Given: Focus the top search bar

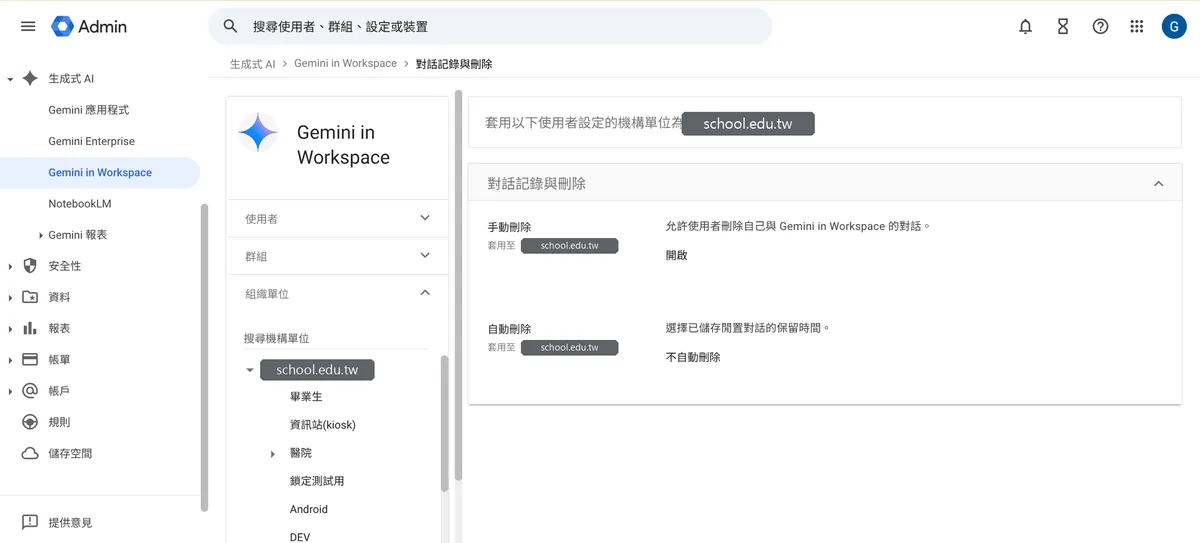Looking at the screenshot, I should pyautogui.click(x=490, y=27).
